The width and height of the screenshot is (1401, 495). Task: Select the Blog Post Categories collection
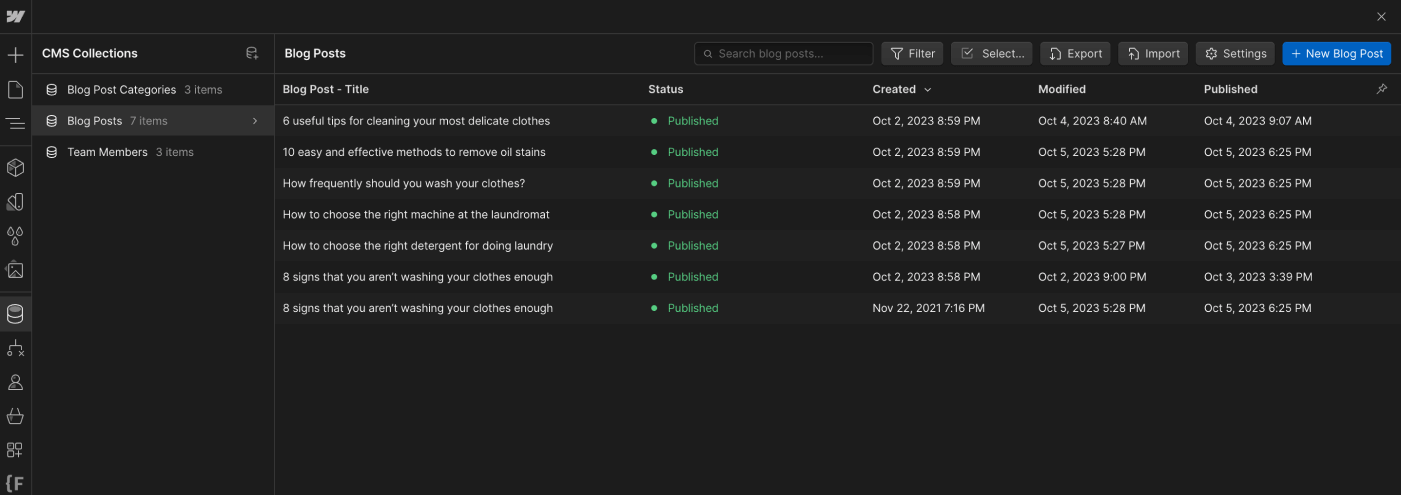121,90
